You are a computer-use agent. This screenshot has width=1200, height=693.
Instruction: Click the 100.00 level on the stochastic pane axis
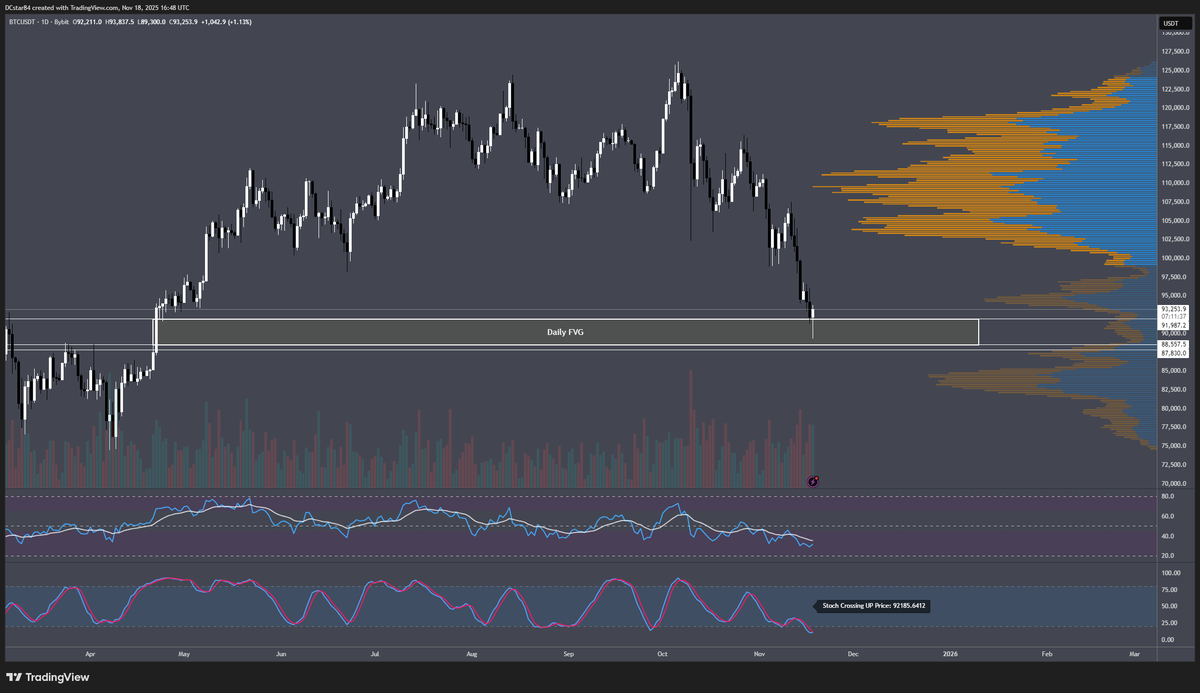click(x=1170, y=573)
